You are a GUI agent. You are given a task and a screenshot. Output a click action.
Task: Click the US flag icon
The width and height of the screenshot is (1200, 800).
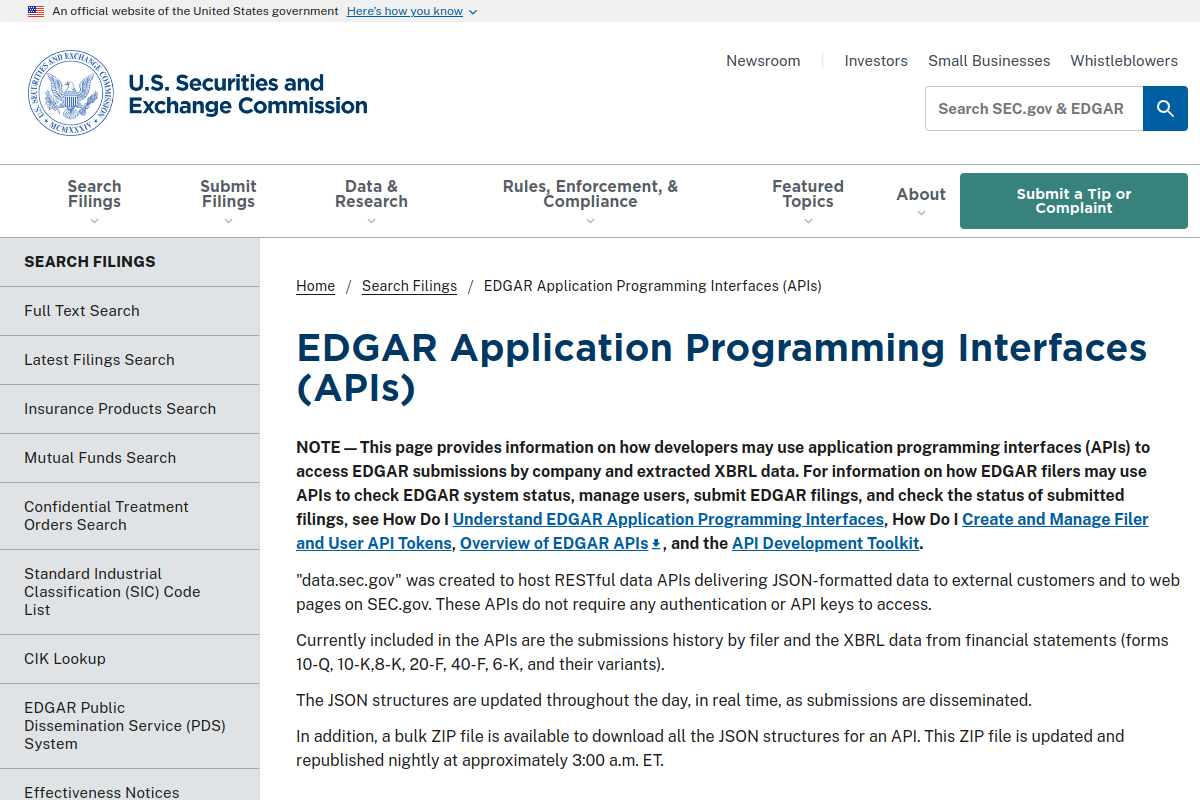coord(36,11)
